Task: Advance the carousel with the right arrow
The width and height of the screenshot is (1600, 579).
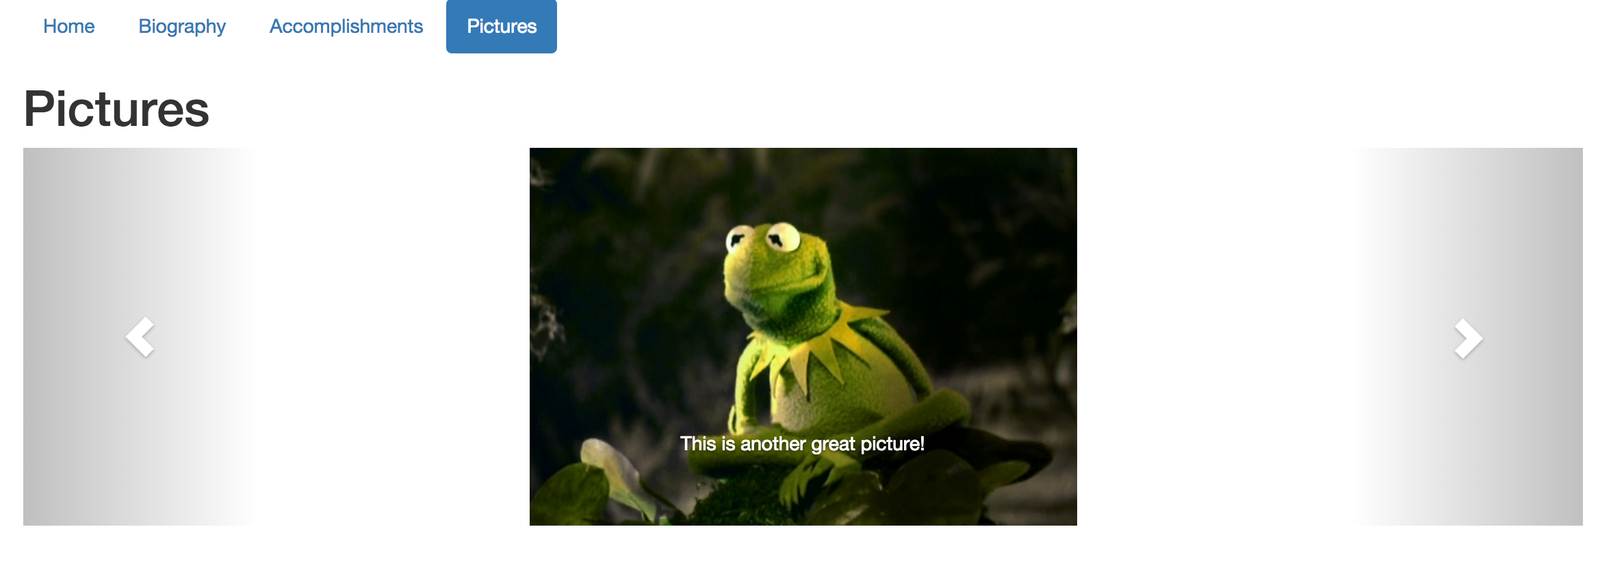Action: pyautogui.click(x=1468, y=338)
